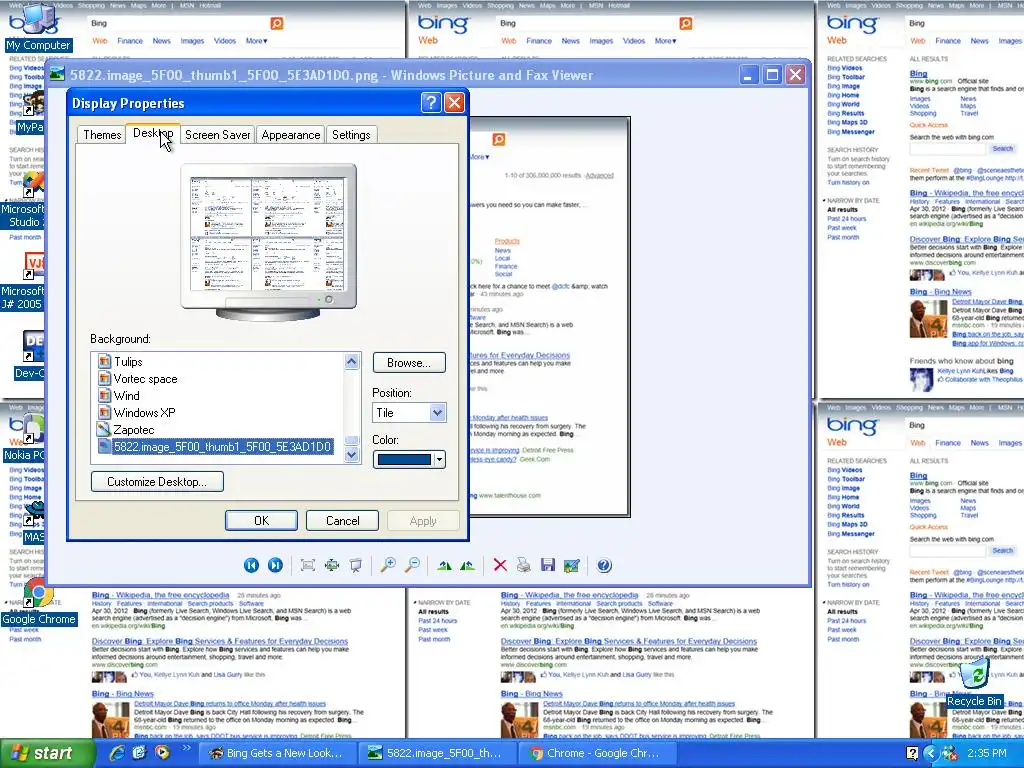This screenshot has height=768, width=1024.
Task: Click the second quick launch icon
Action: 139,753
